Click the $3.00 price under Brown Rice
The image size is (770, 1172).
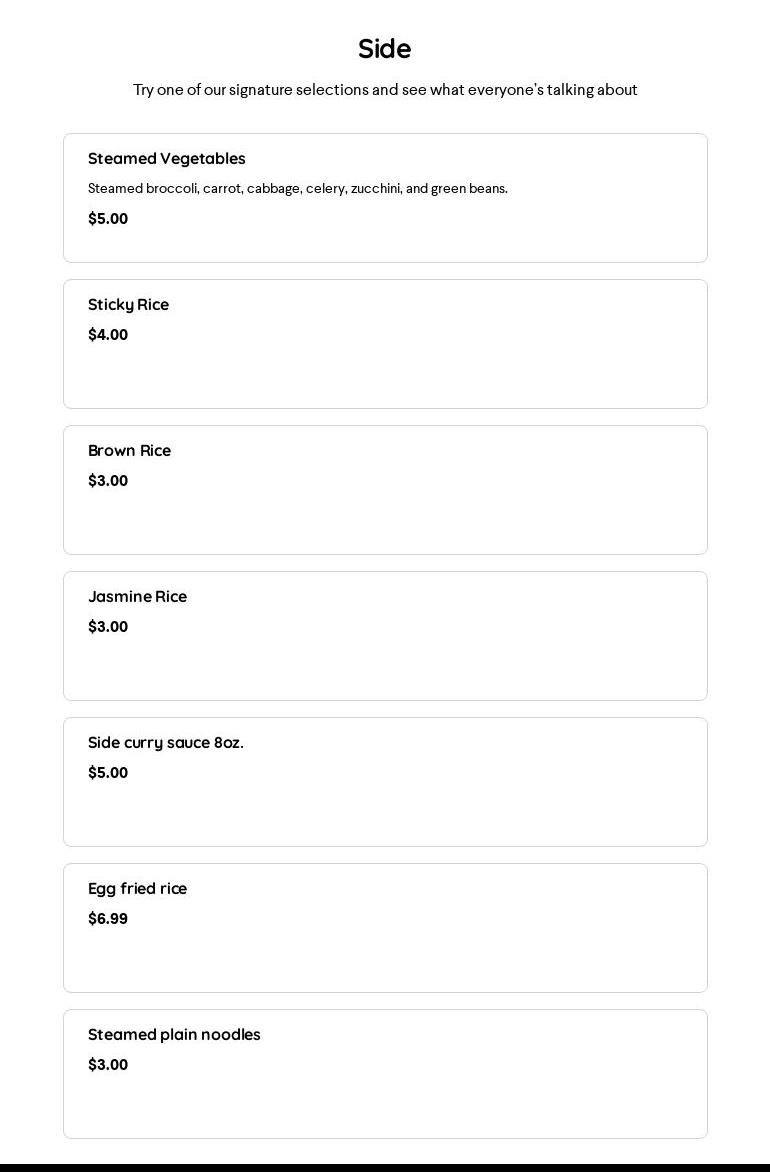click(108, 481)
